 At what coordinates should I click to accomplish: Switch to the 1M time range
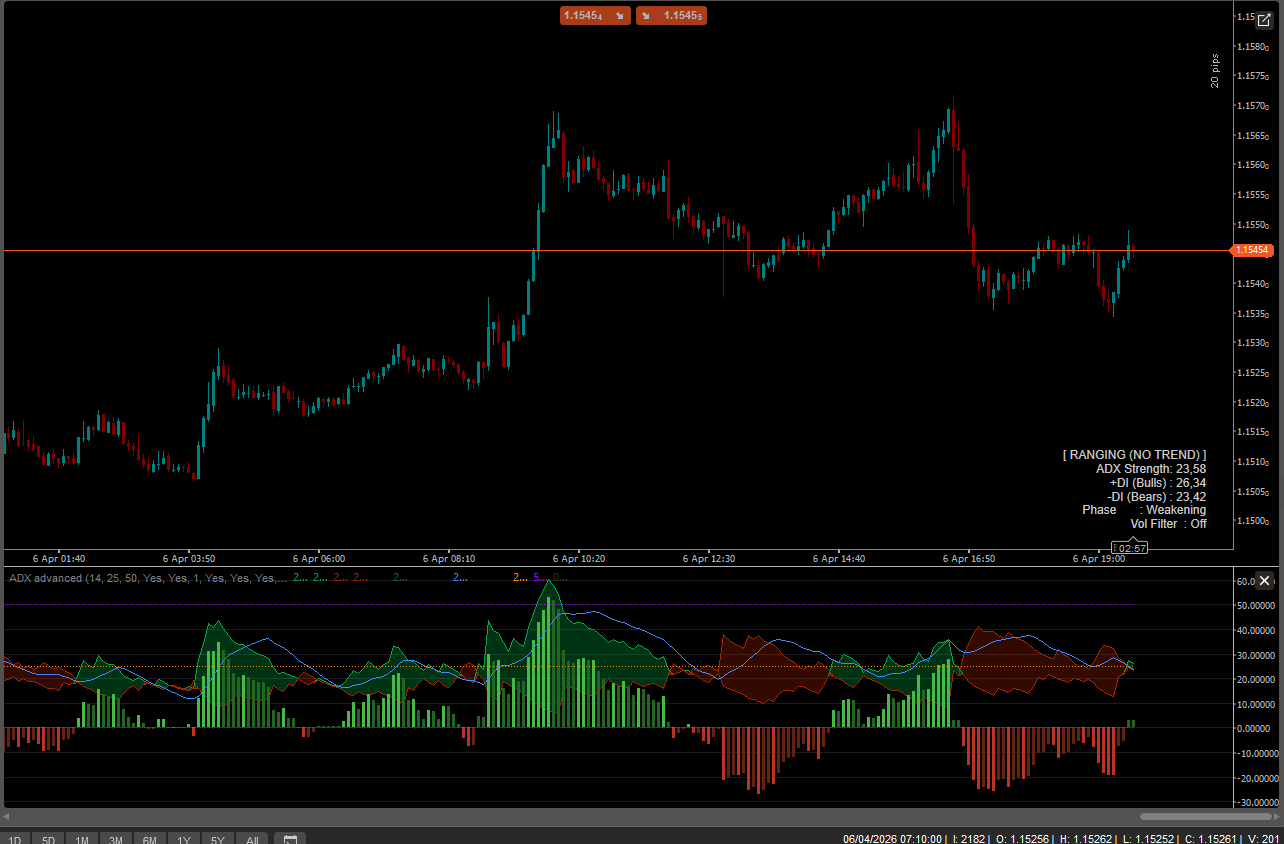tap(82, 840)
